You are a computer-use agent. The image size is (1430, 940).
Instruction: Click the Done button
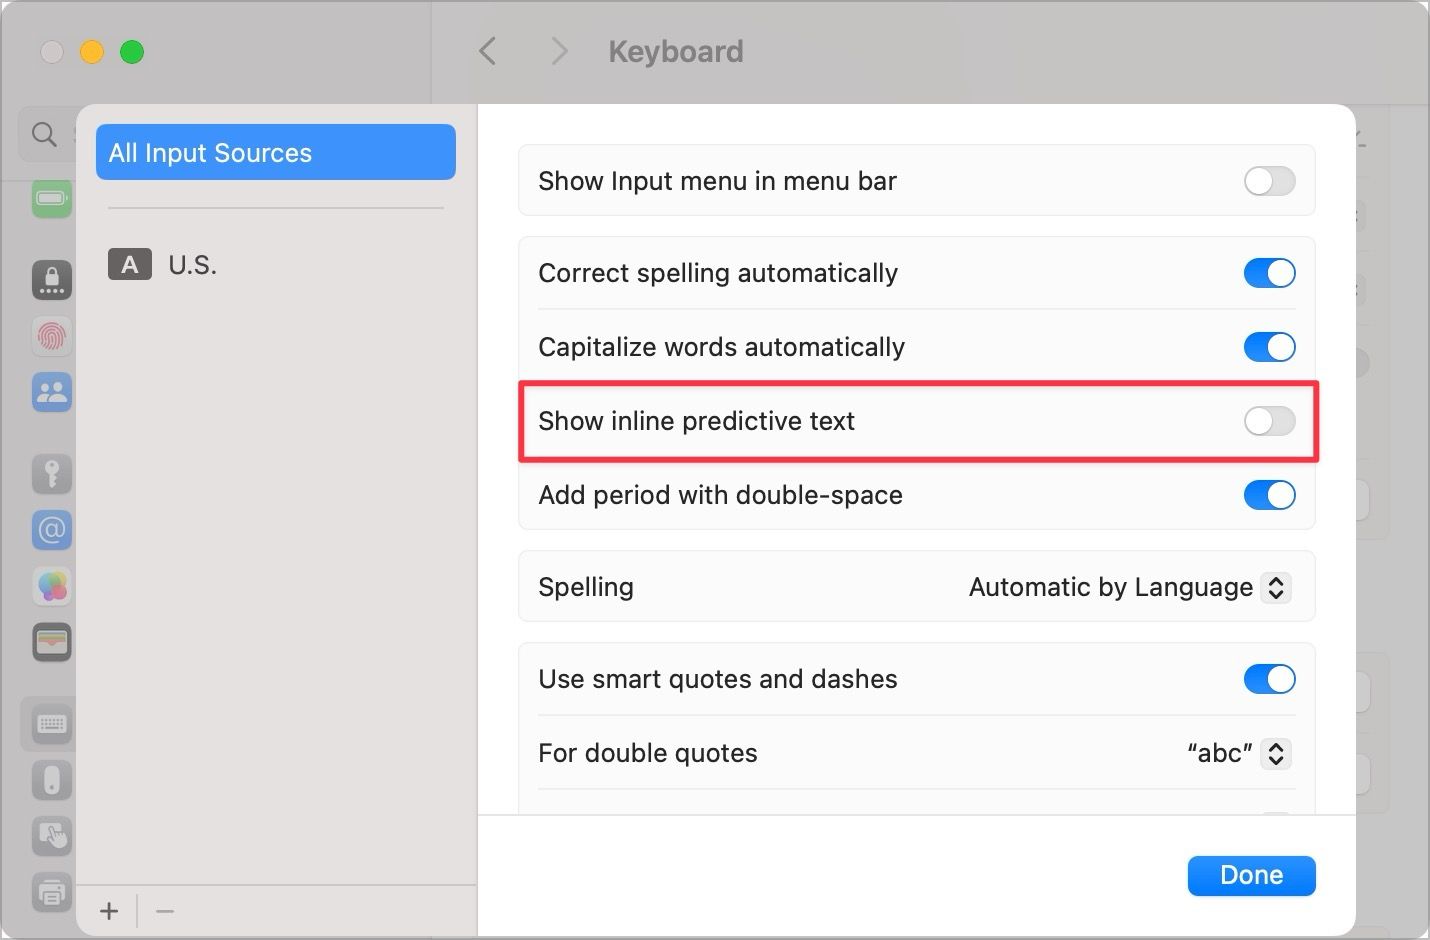pos(1251,875)
